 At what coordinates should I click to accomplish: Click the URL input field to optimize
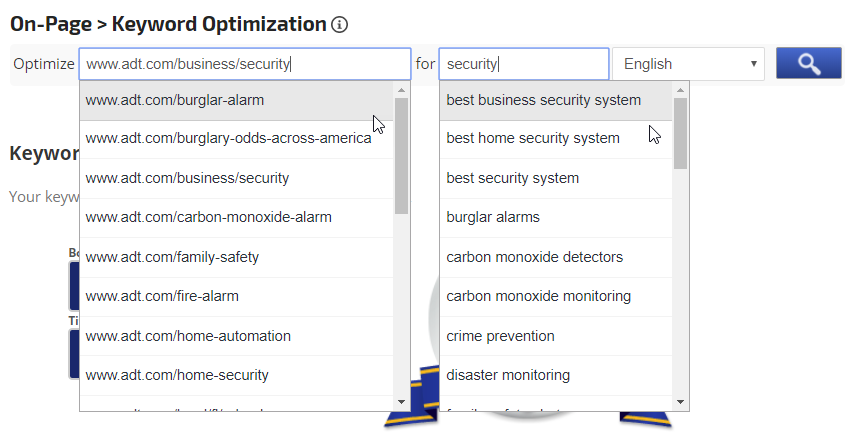[x=244, y=64]
